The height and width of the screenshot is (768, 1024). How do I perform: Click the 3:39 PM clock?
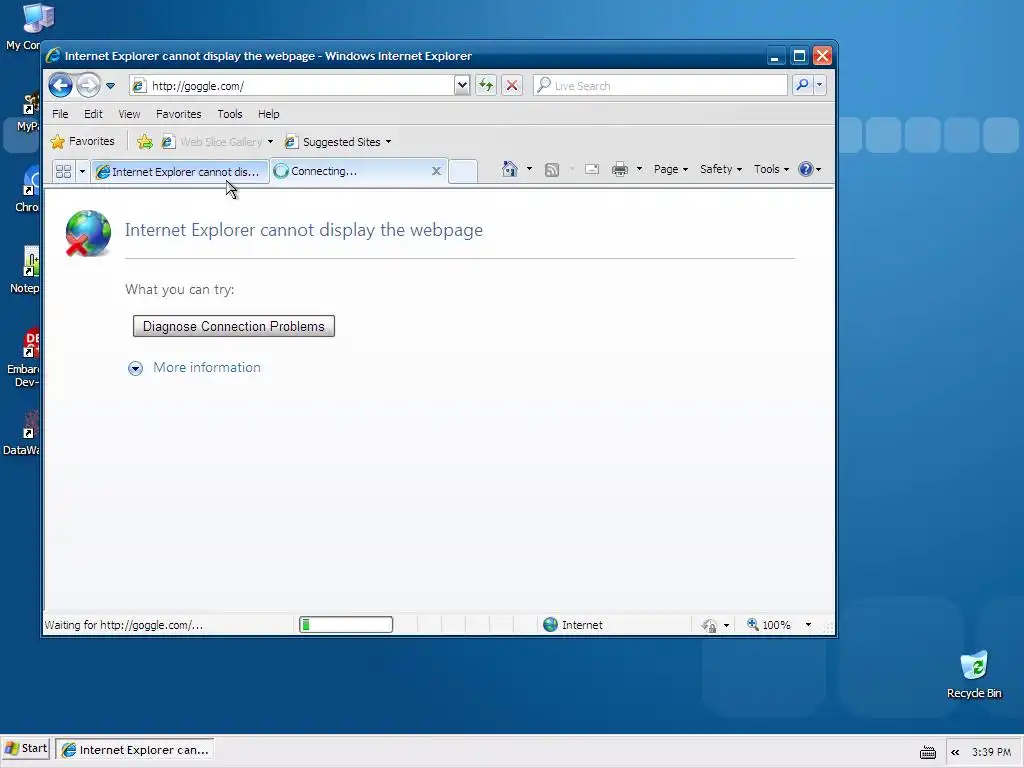991,752
